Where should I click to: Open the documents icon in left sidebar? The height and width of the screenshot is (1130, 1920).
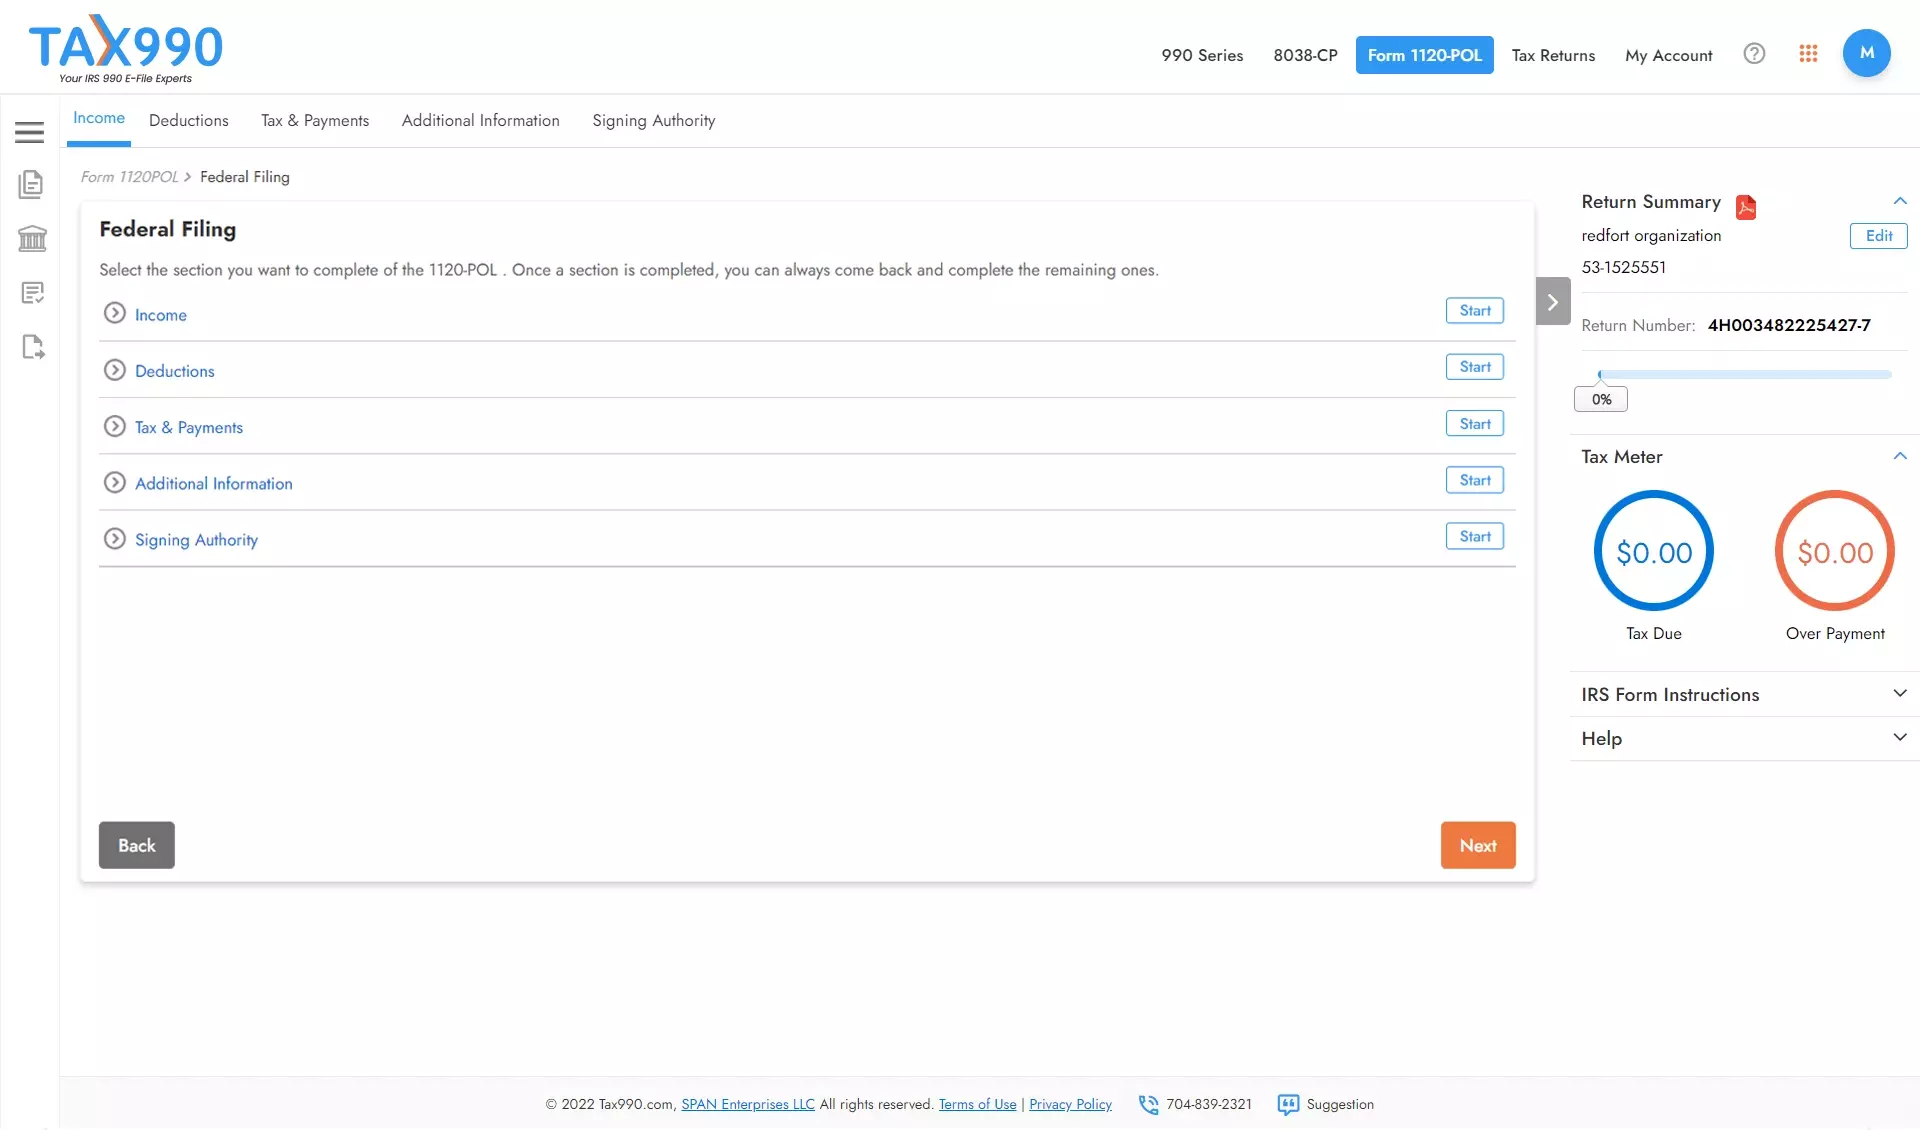(x=31, y=184)
